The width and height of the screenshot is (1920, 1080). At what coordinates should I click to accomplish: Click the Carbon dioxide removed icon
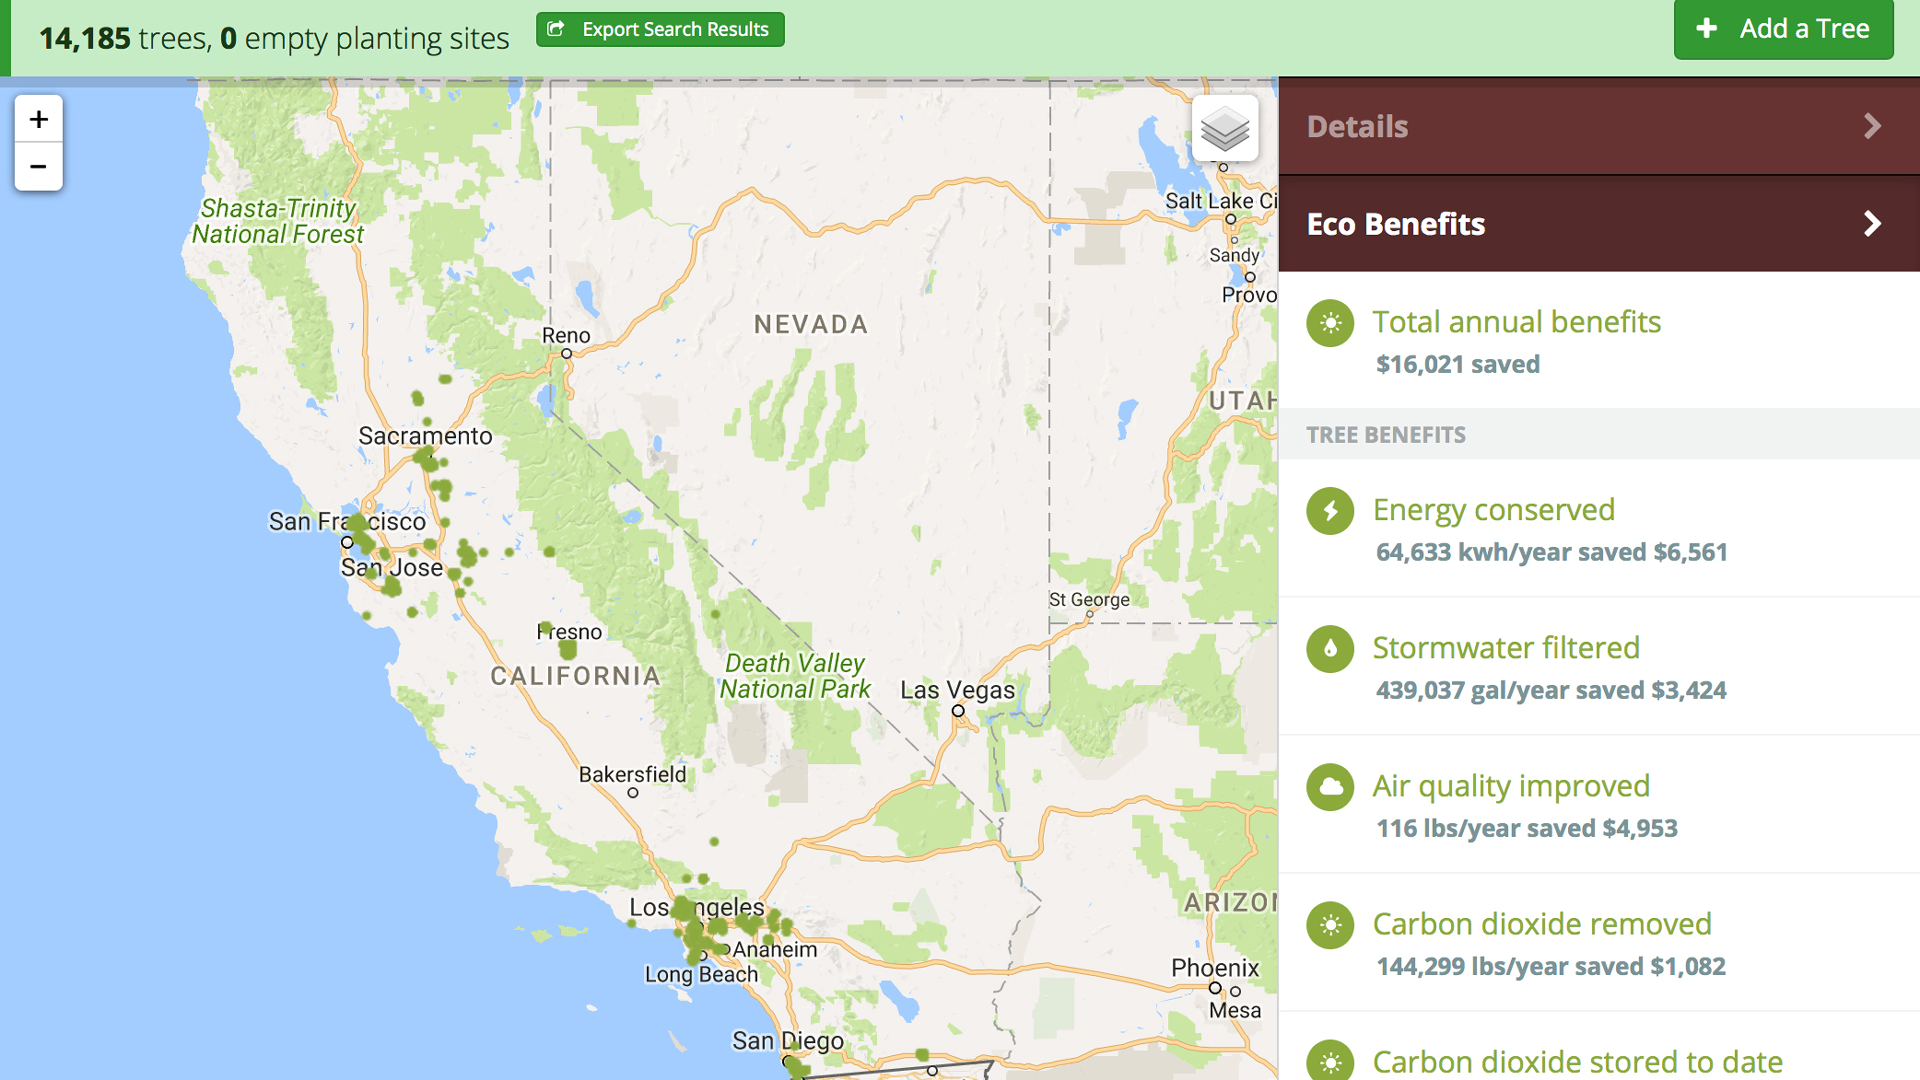coord(1330,925)
